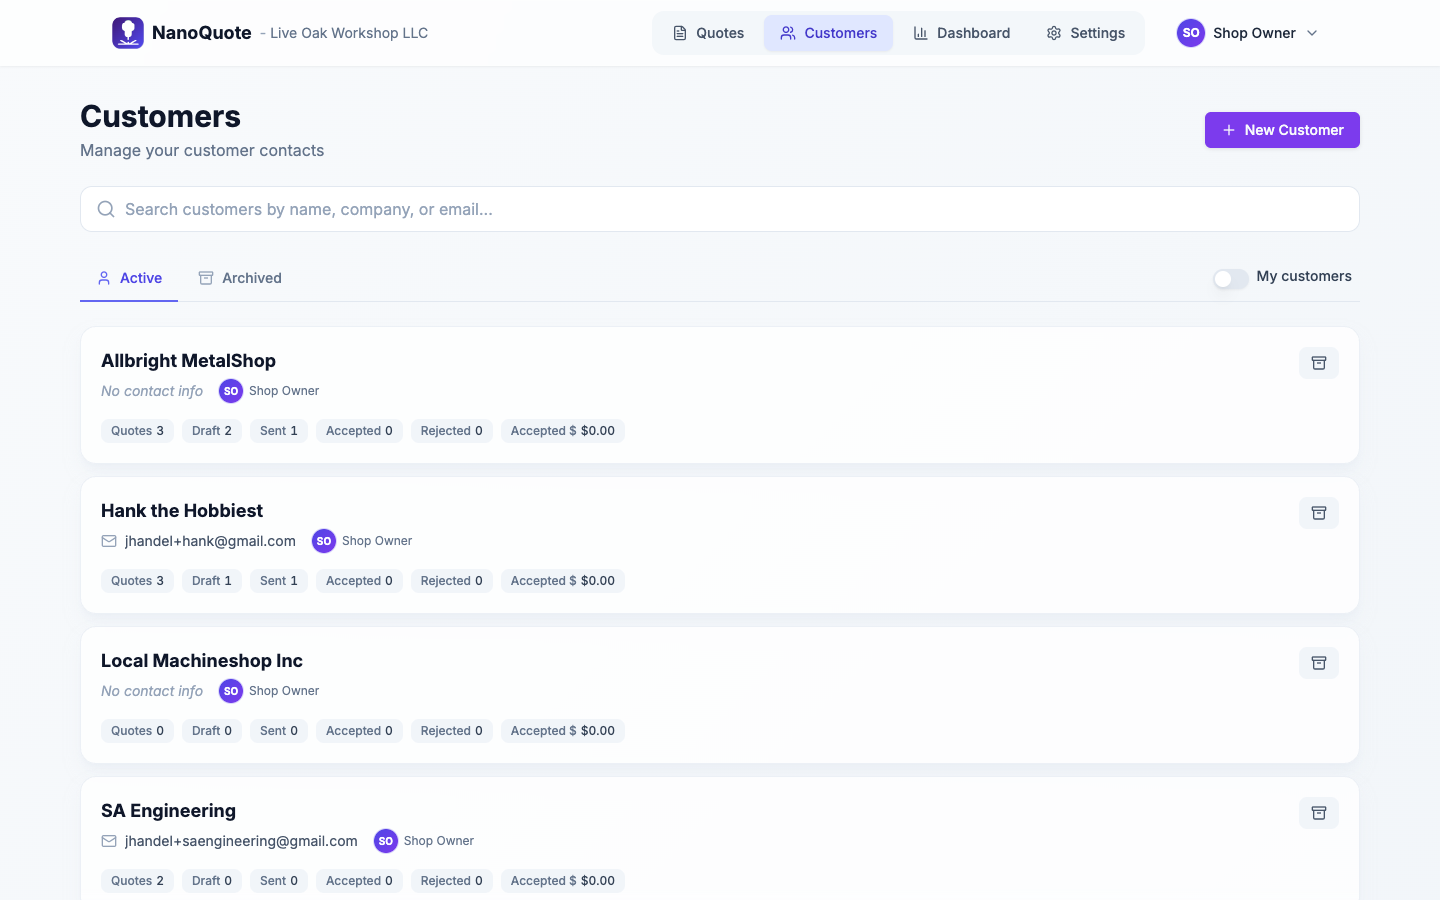Open the Customers navigation item
1440x900 pixels.
pyautogui.click(x=828, y=32)
